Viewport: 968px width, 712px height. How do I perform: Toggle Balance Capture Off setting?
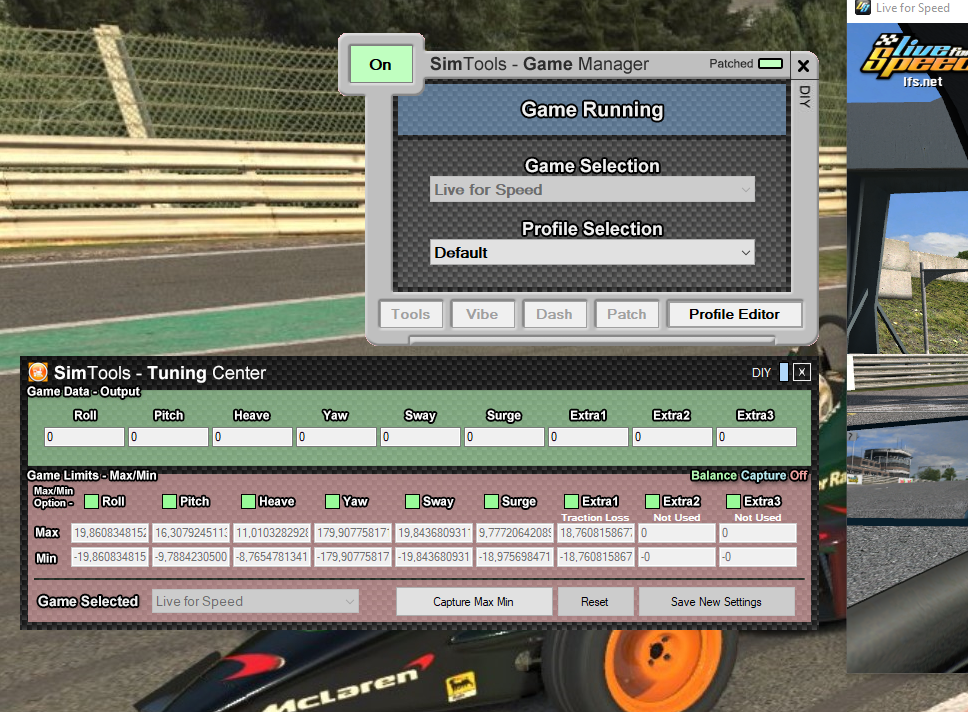(x=749, y=475)
